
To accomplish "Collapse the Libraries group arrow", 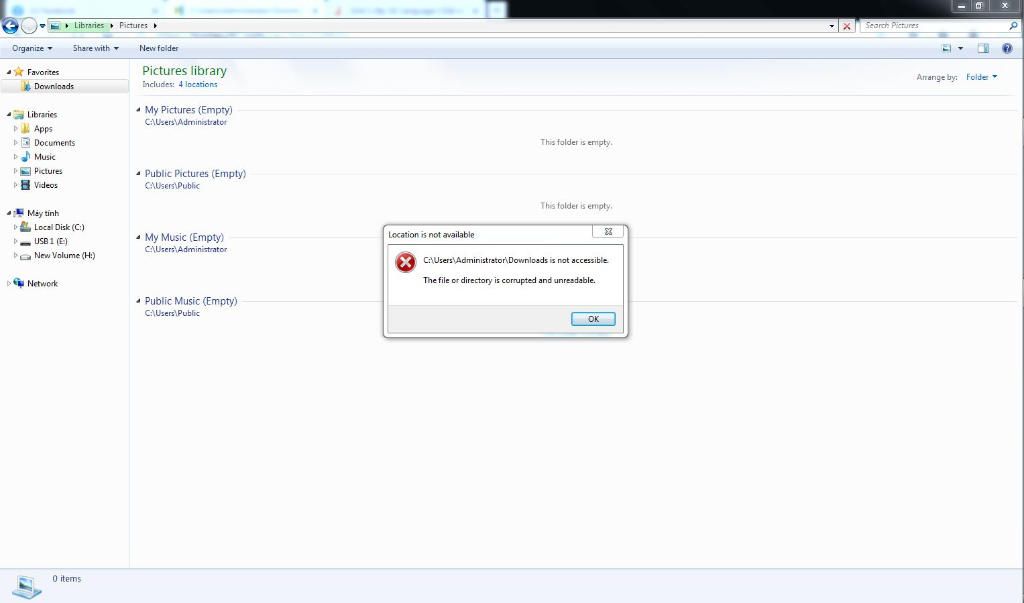I will pos(8,114).
